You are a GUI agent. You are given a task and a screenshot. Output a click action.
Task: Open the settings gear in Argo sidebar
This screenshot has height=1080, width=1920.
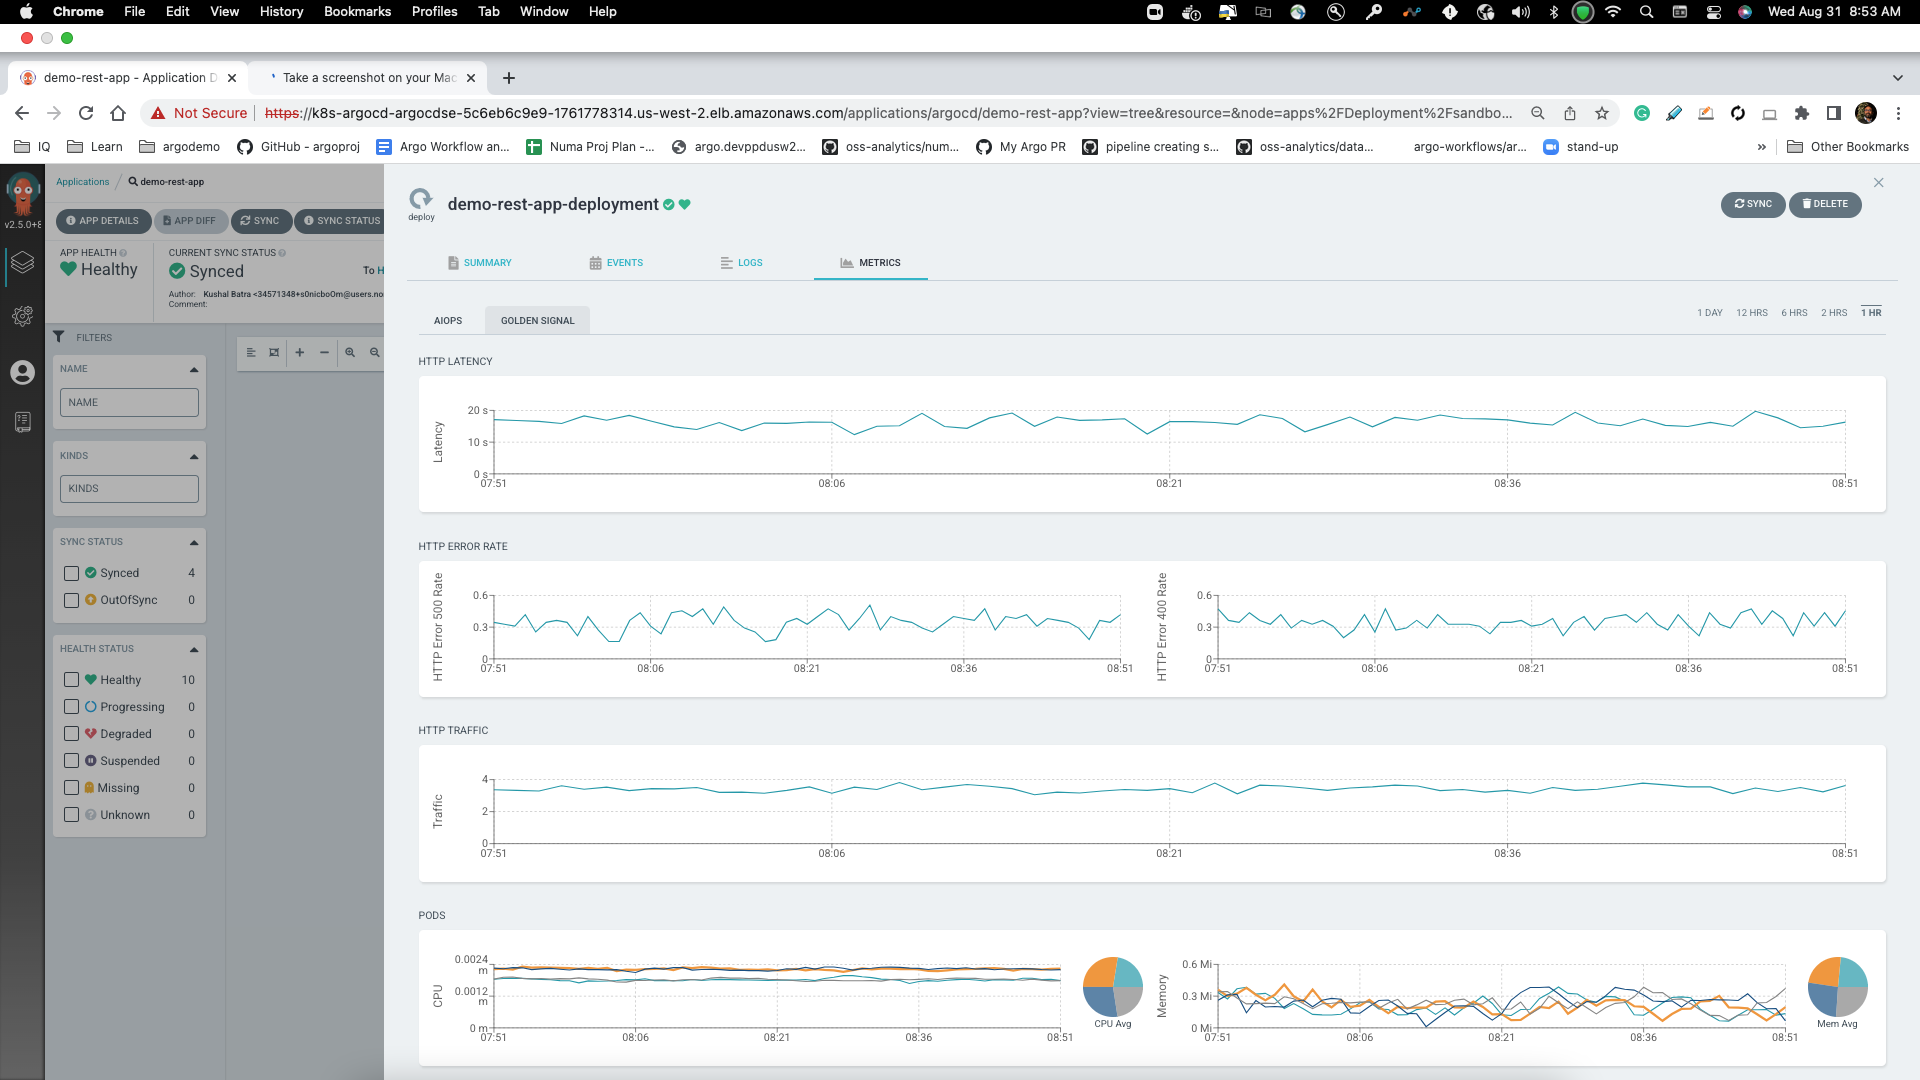click(22, 316)
